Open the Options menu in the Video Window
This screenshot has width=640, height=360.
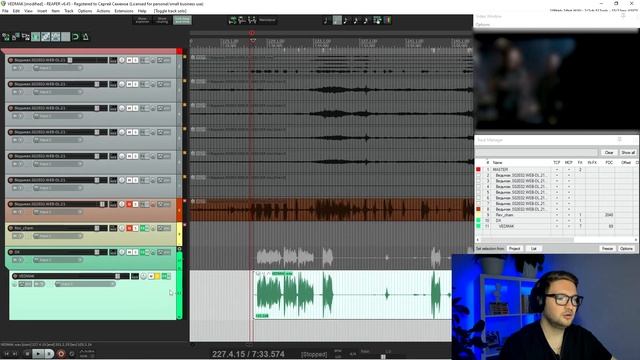[482, 24]
